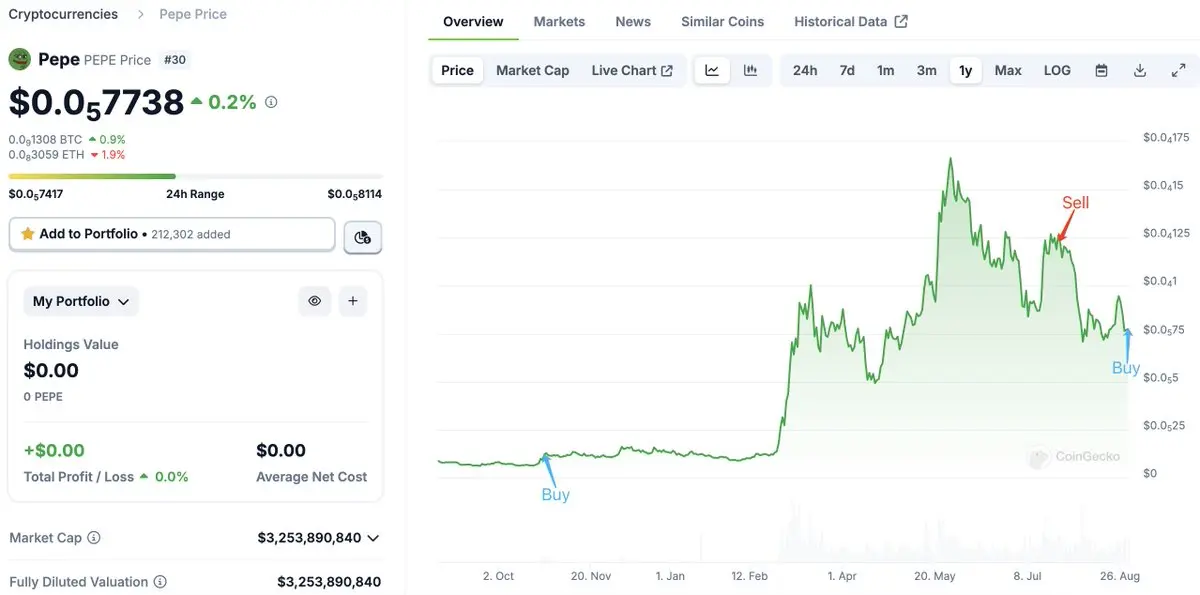Set chart range to 1y
Screen dimensions: 1200x595
(x=965, y=70)
